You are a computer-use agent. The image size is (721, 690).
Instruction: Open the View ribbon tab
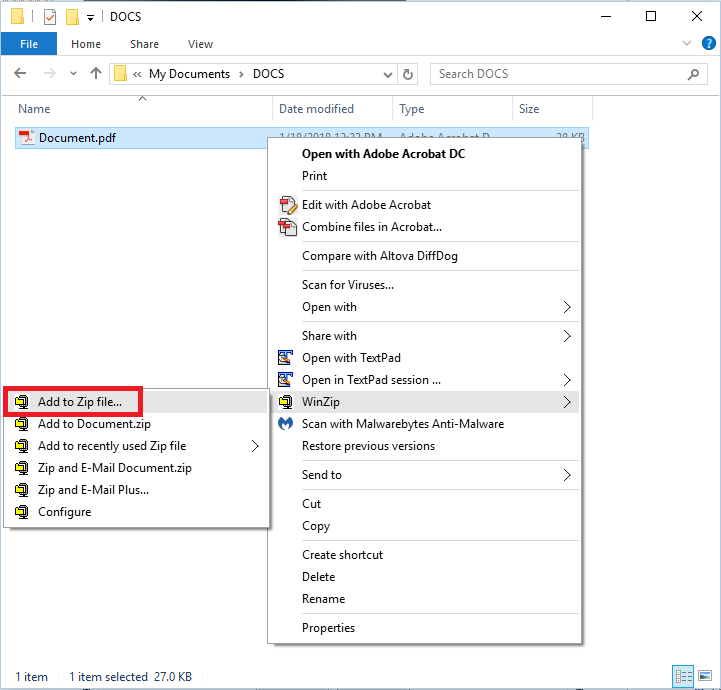coord(200,44)
